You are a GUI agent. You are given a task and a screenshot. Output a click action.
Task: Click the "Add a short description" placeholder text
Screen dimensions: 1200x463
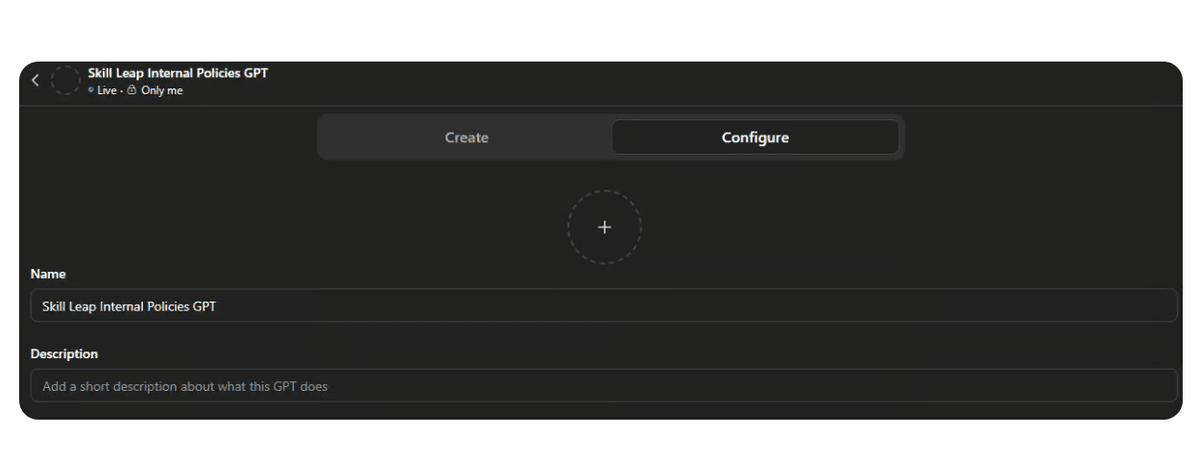tap(185, 386)
